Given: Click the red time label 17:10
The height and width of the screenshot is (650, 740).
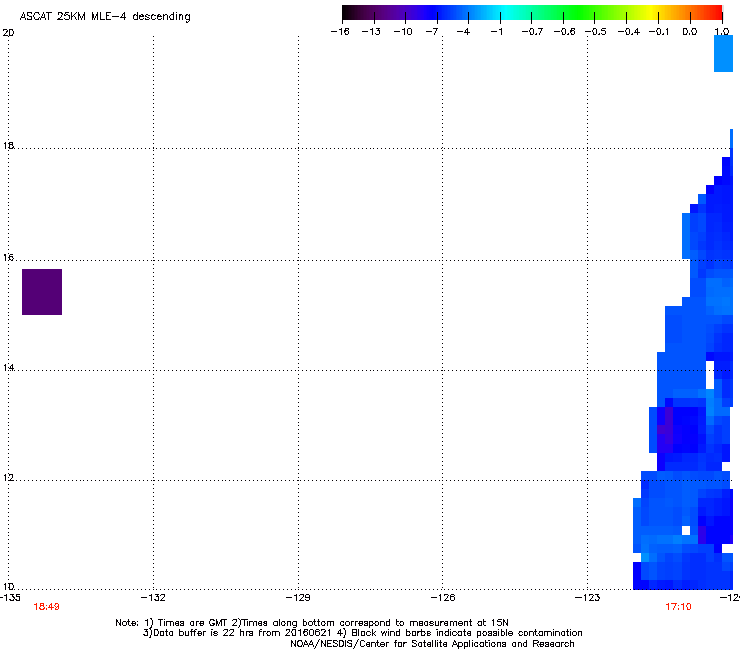Looking at the screenshot, I should (678, 607).
